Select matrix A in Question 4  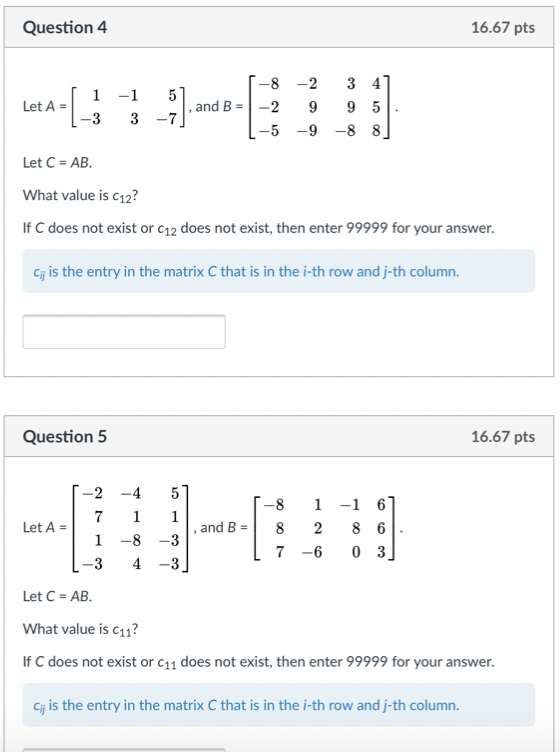128,106
